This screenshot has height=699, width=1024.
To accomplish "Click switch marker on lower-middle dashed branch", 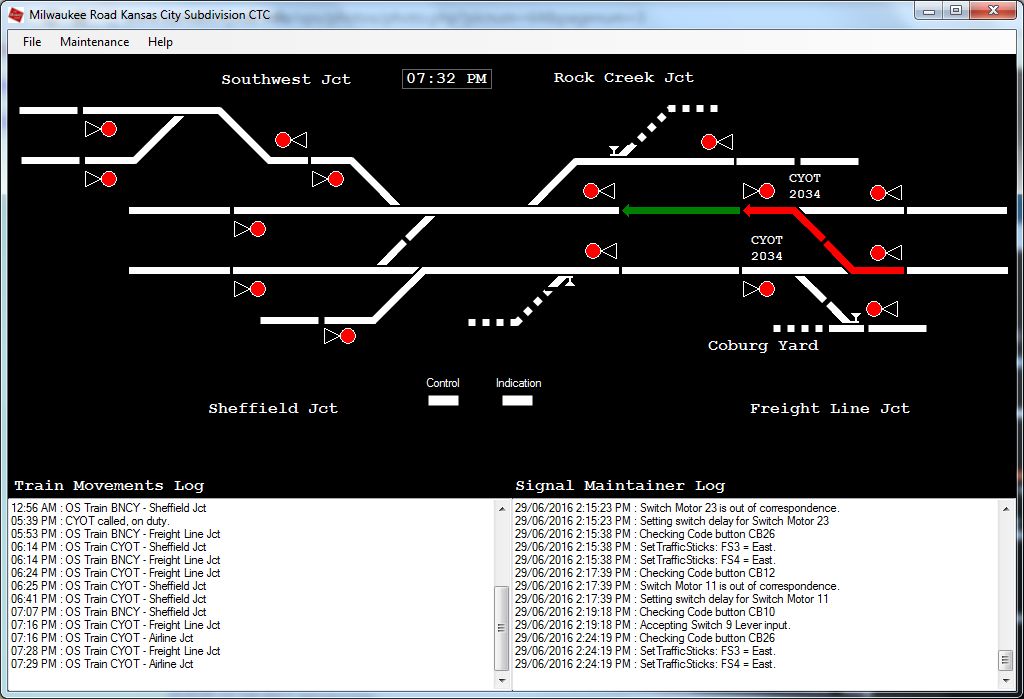I will (x=569, y=282).
